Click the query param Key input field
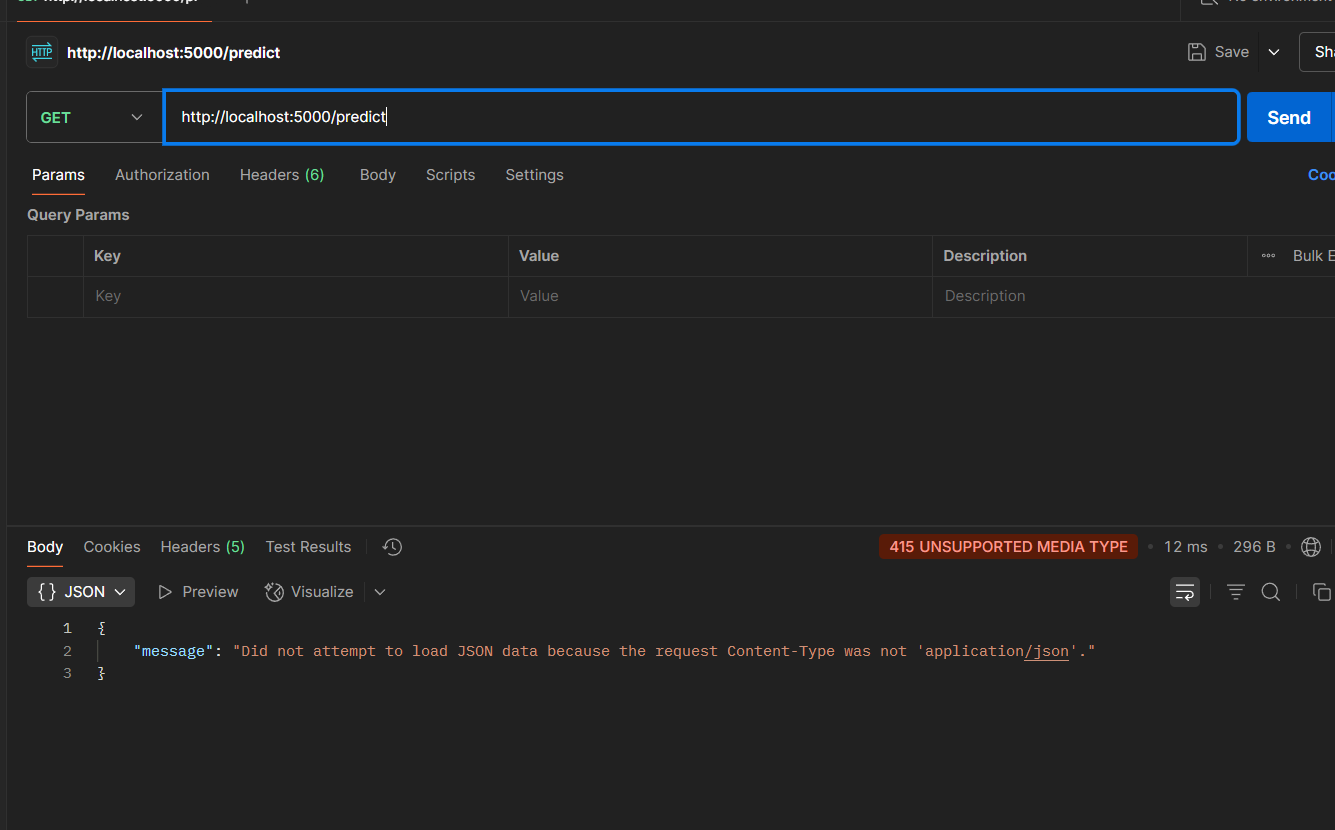This screenshot has width=1335, height=830. [x=295, y=296]
